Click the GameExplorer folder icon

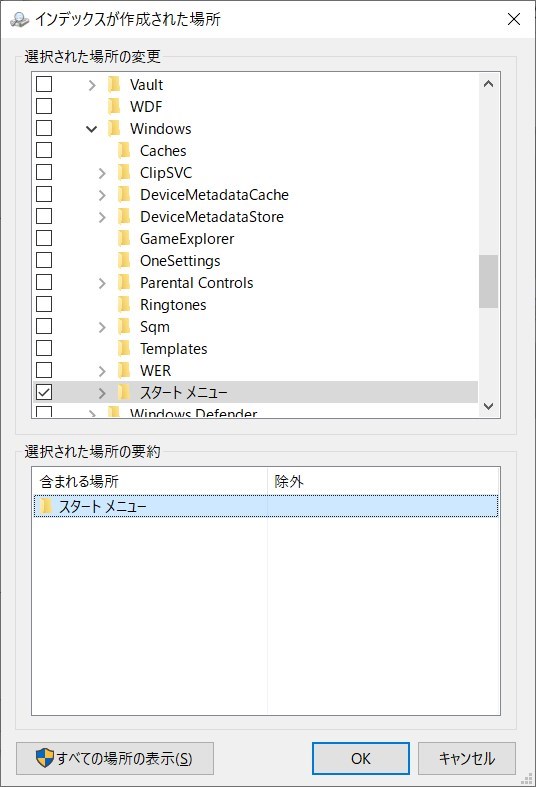(x=124, y=238)
